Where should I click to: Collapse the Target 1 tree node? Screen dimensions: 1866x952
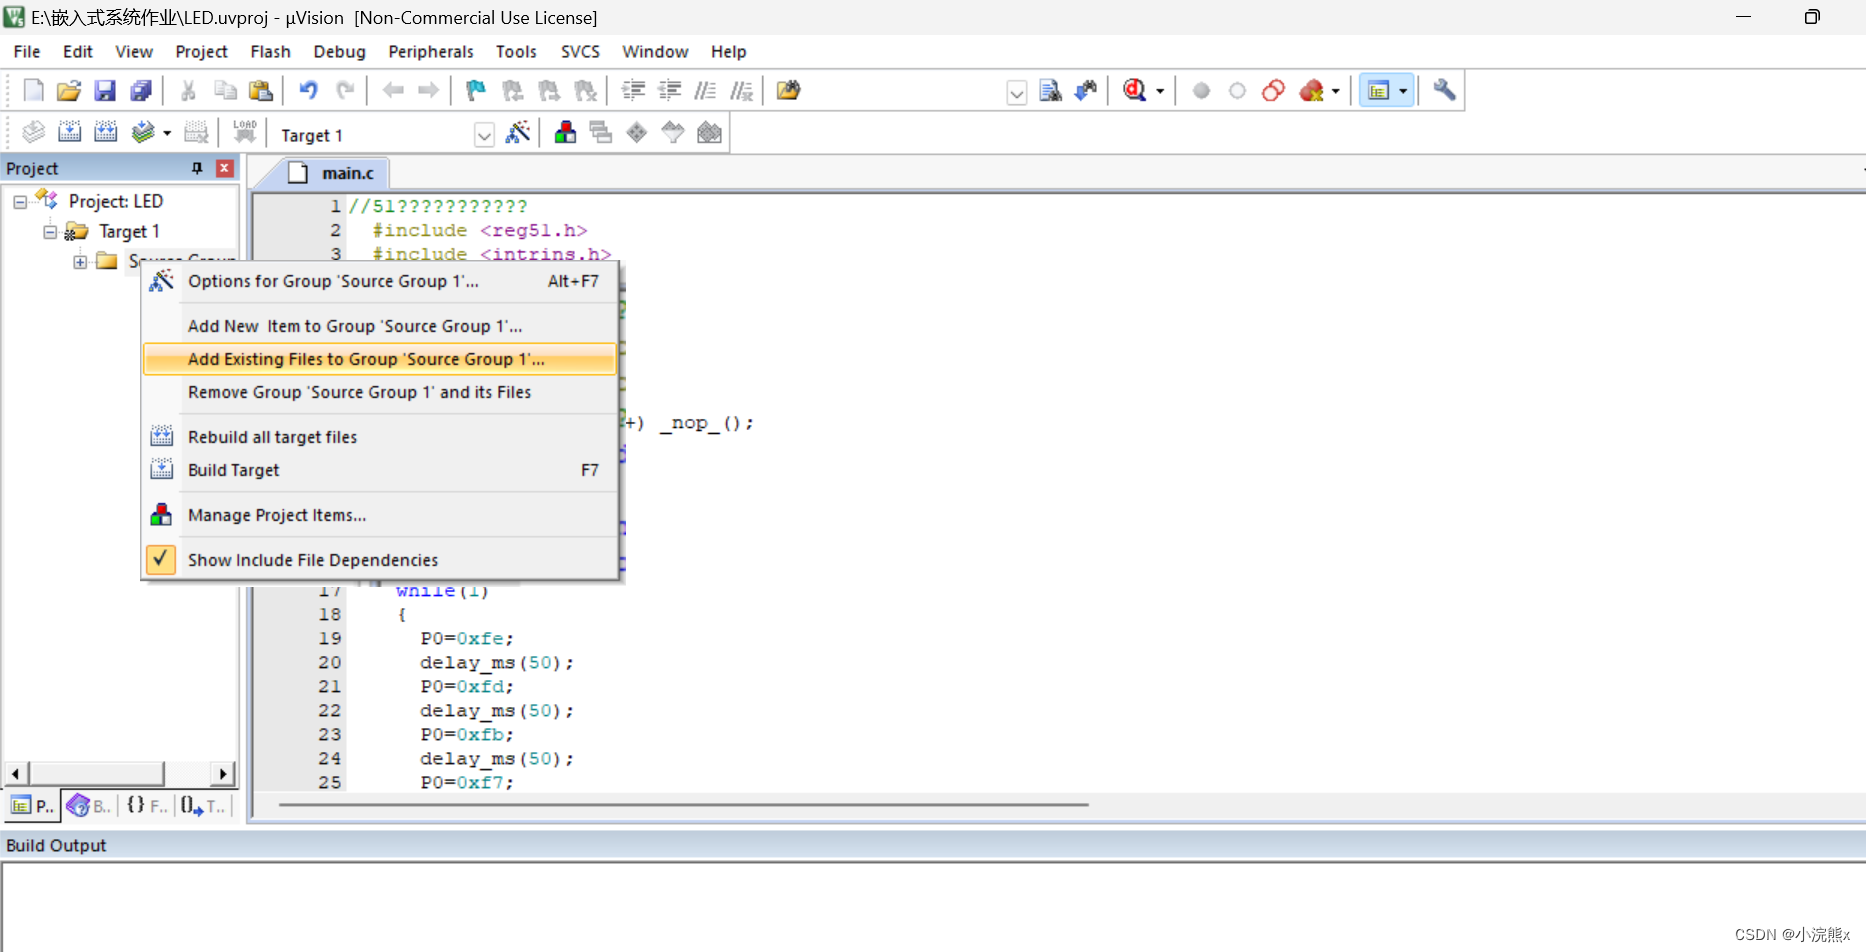tap(50, 232)
